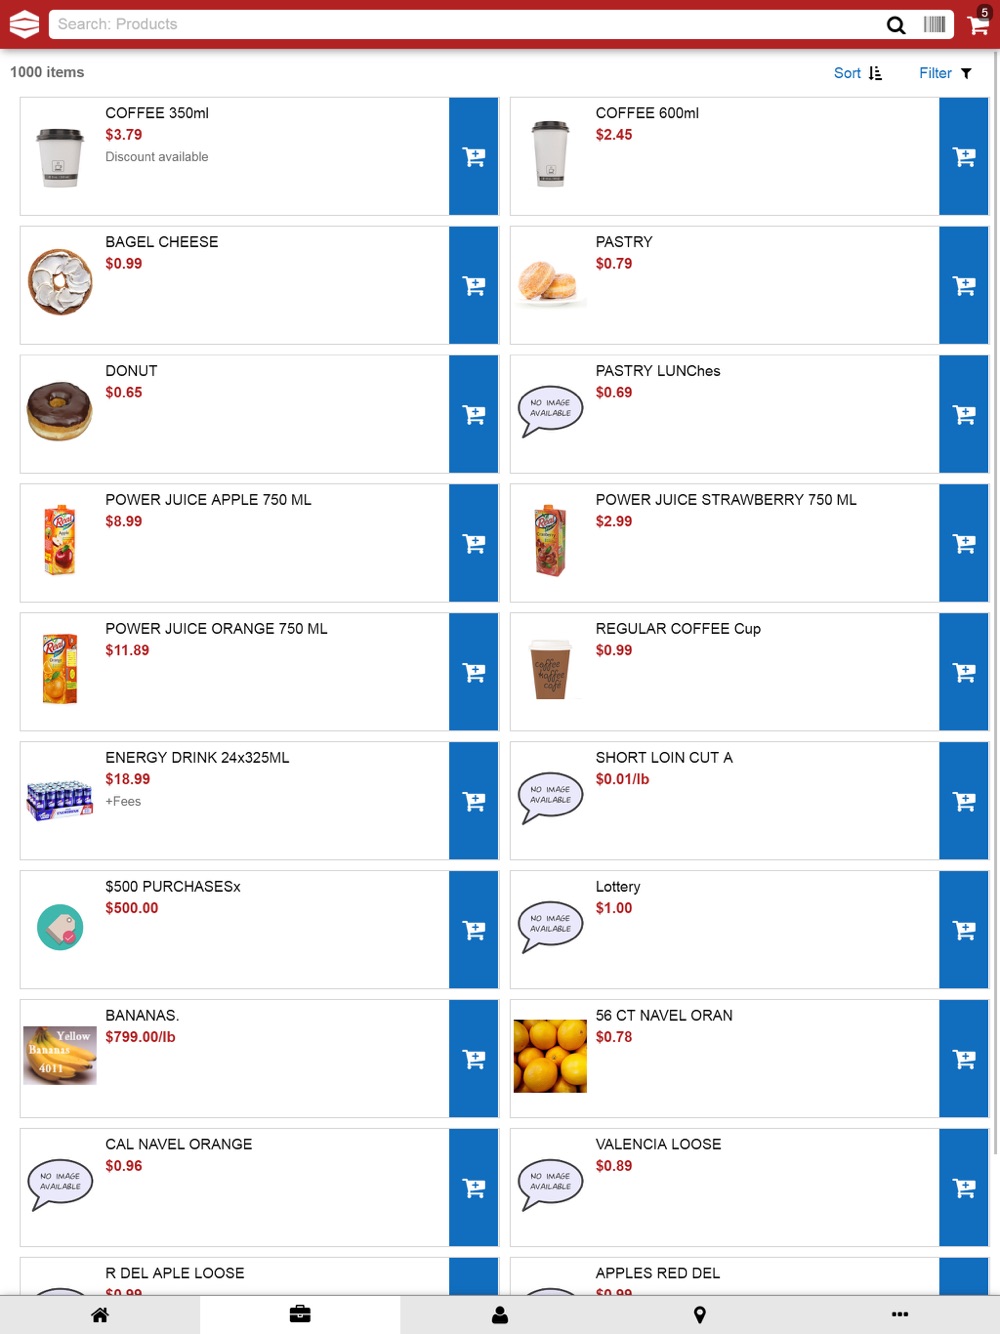This screenshot has height=1334, width=1000.
Task: Open the shopping cart with 5 items
Action: [978, 24]
